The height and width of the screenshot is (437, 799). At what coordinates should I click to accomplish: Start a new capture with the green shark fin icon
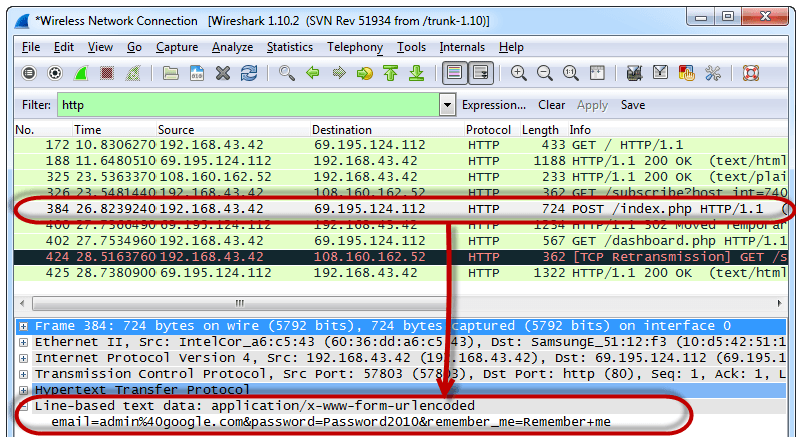tap(81, 73)
